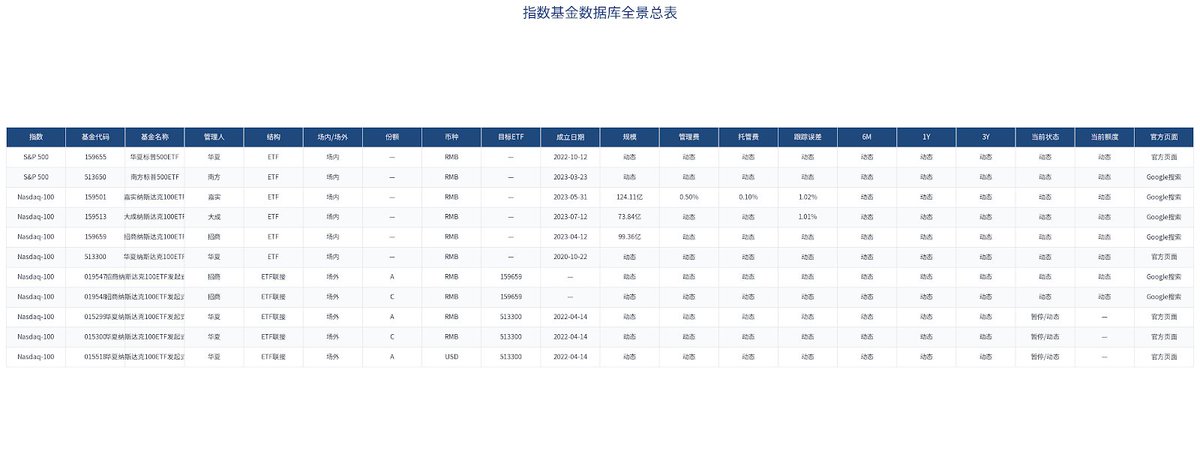Click fund name 南方标普500ETF

pyautogui.click(x=155, y=177)
